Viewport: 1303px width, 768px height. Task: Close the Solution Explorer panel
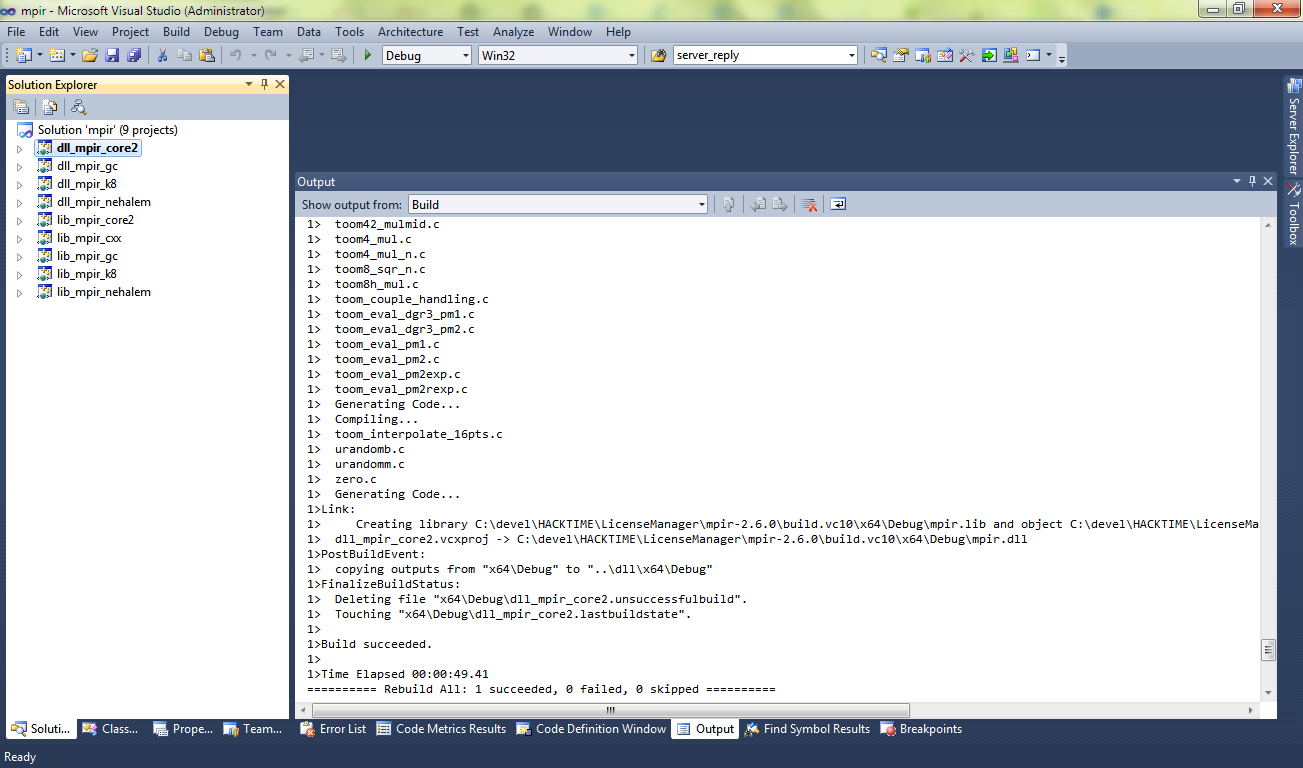(x=280, y=85)
